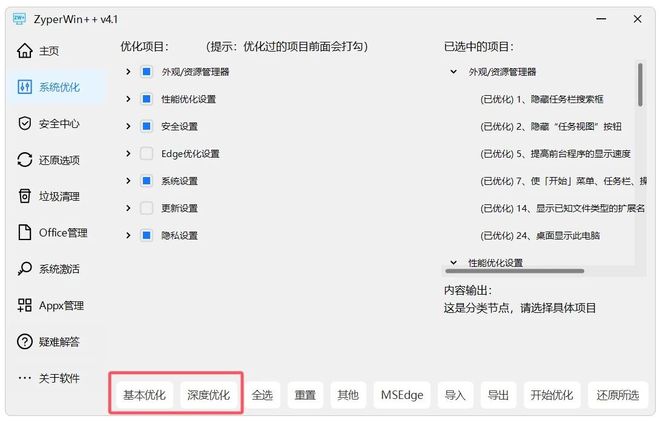Select item 14、显示已知文件类型的扩展名
Image resolution: width=660 pixels, height=422 pixels.
click(563, 208)
